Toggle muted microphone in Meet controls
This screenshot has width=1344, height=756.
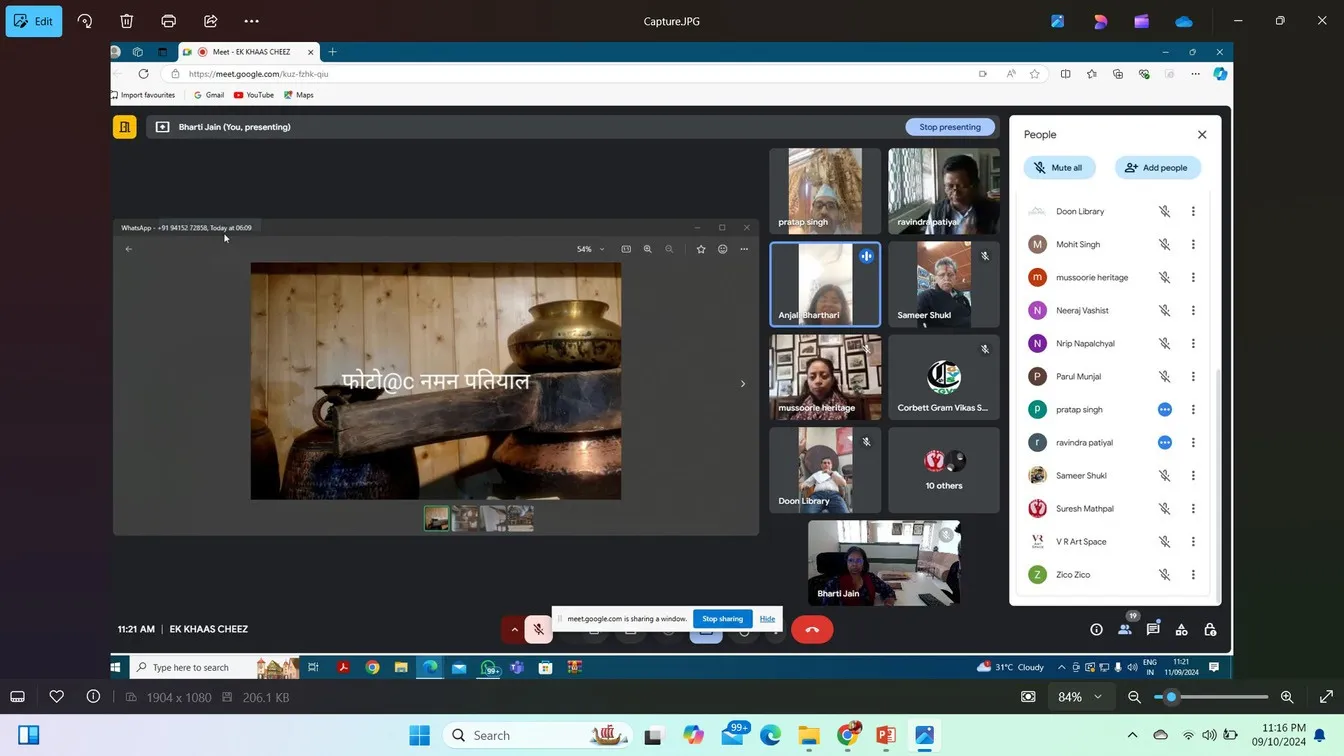tap(538, 629)
